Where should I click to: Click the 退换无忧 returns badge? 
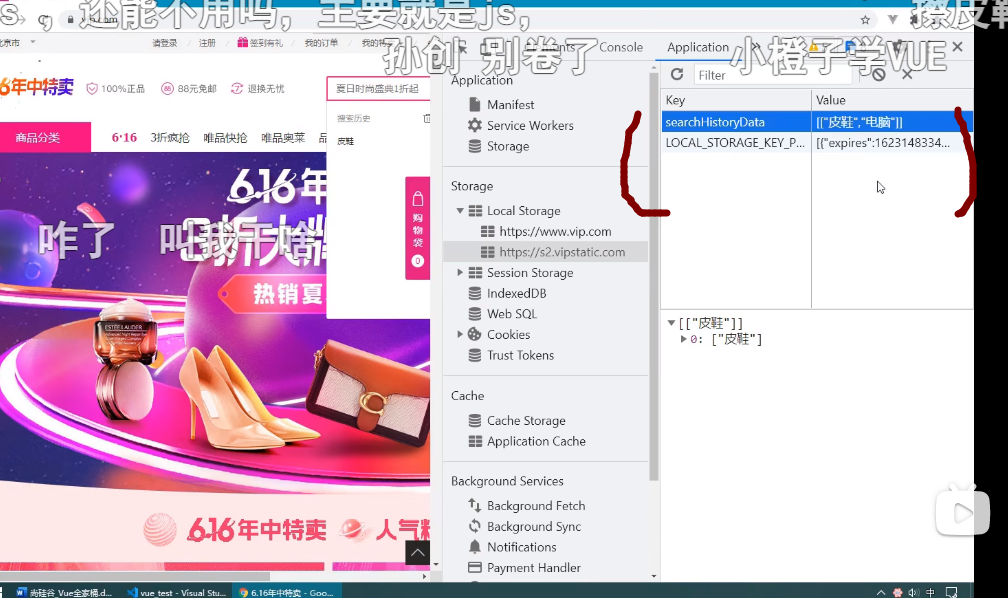pos(257,89)
